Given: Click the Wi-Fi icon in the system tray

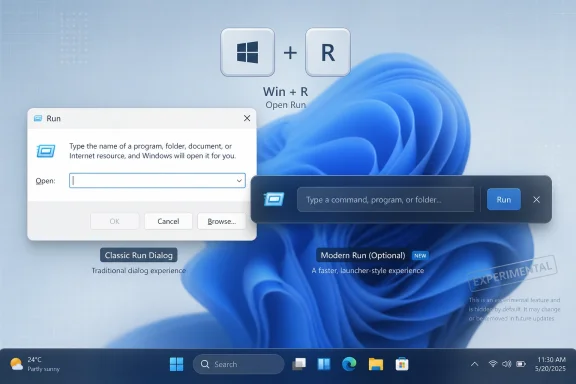Looking at the screenshot, I should 493,364.
